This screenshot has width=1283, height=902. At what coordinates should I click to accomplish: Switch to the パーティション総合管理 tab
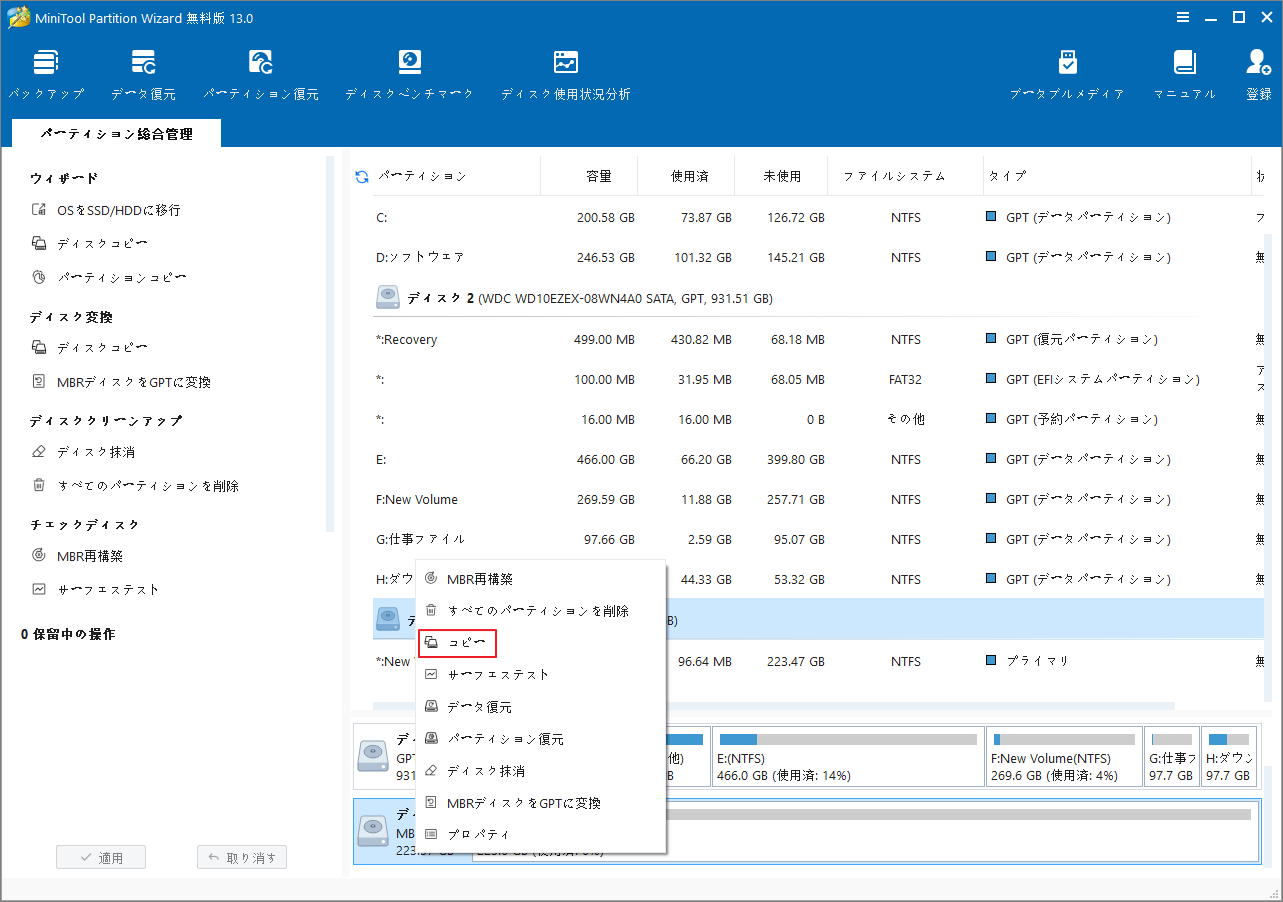(115, 132)
